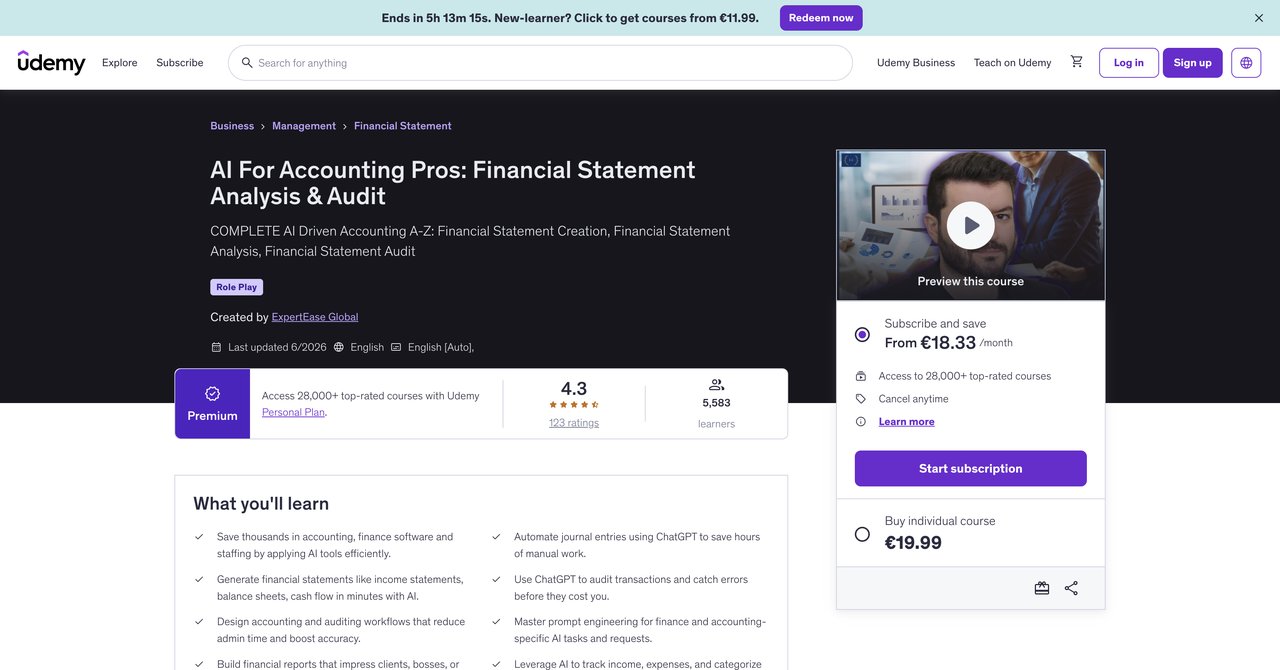
Task: Select Subscribe and save radio option
Action: pos(862,334)
